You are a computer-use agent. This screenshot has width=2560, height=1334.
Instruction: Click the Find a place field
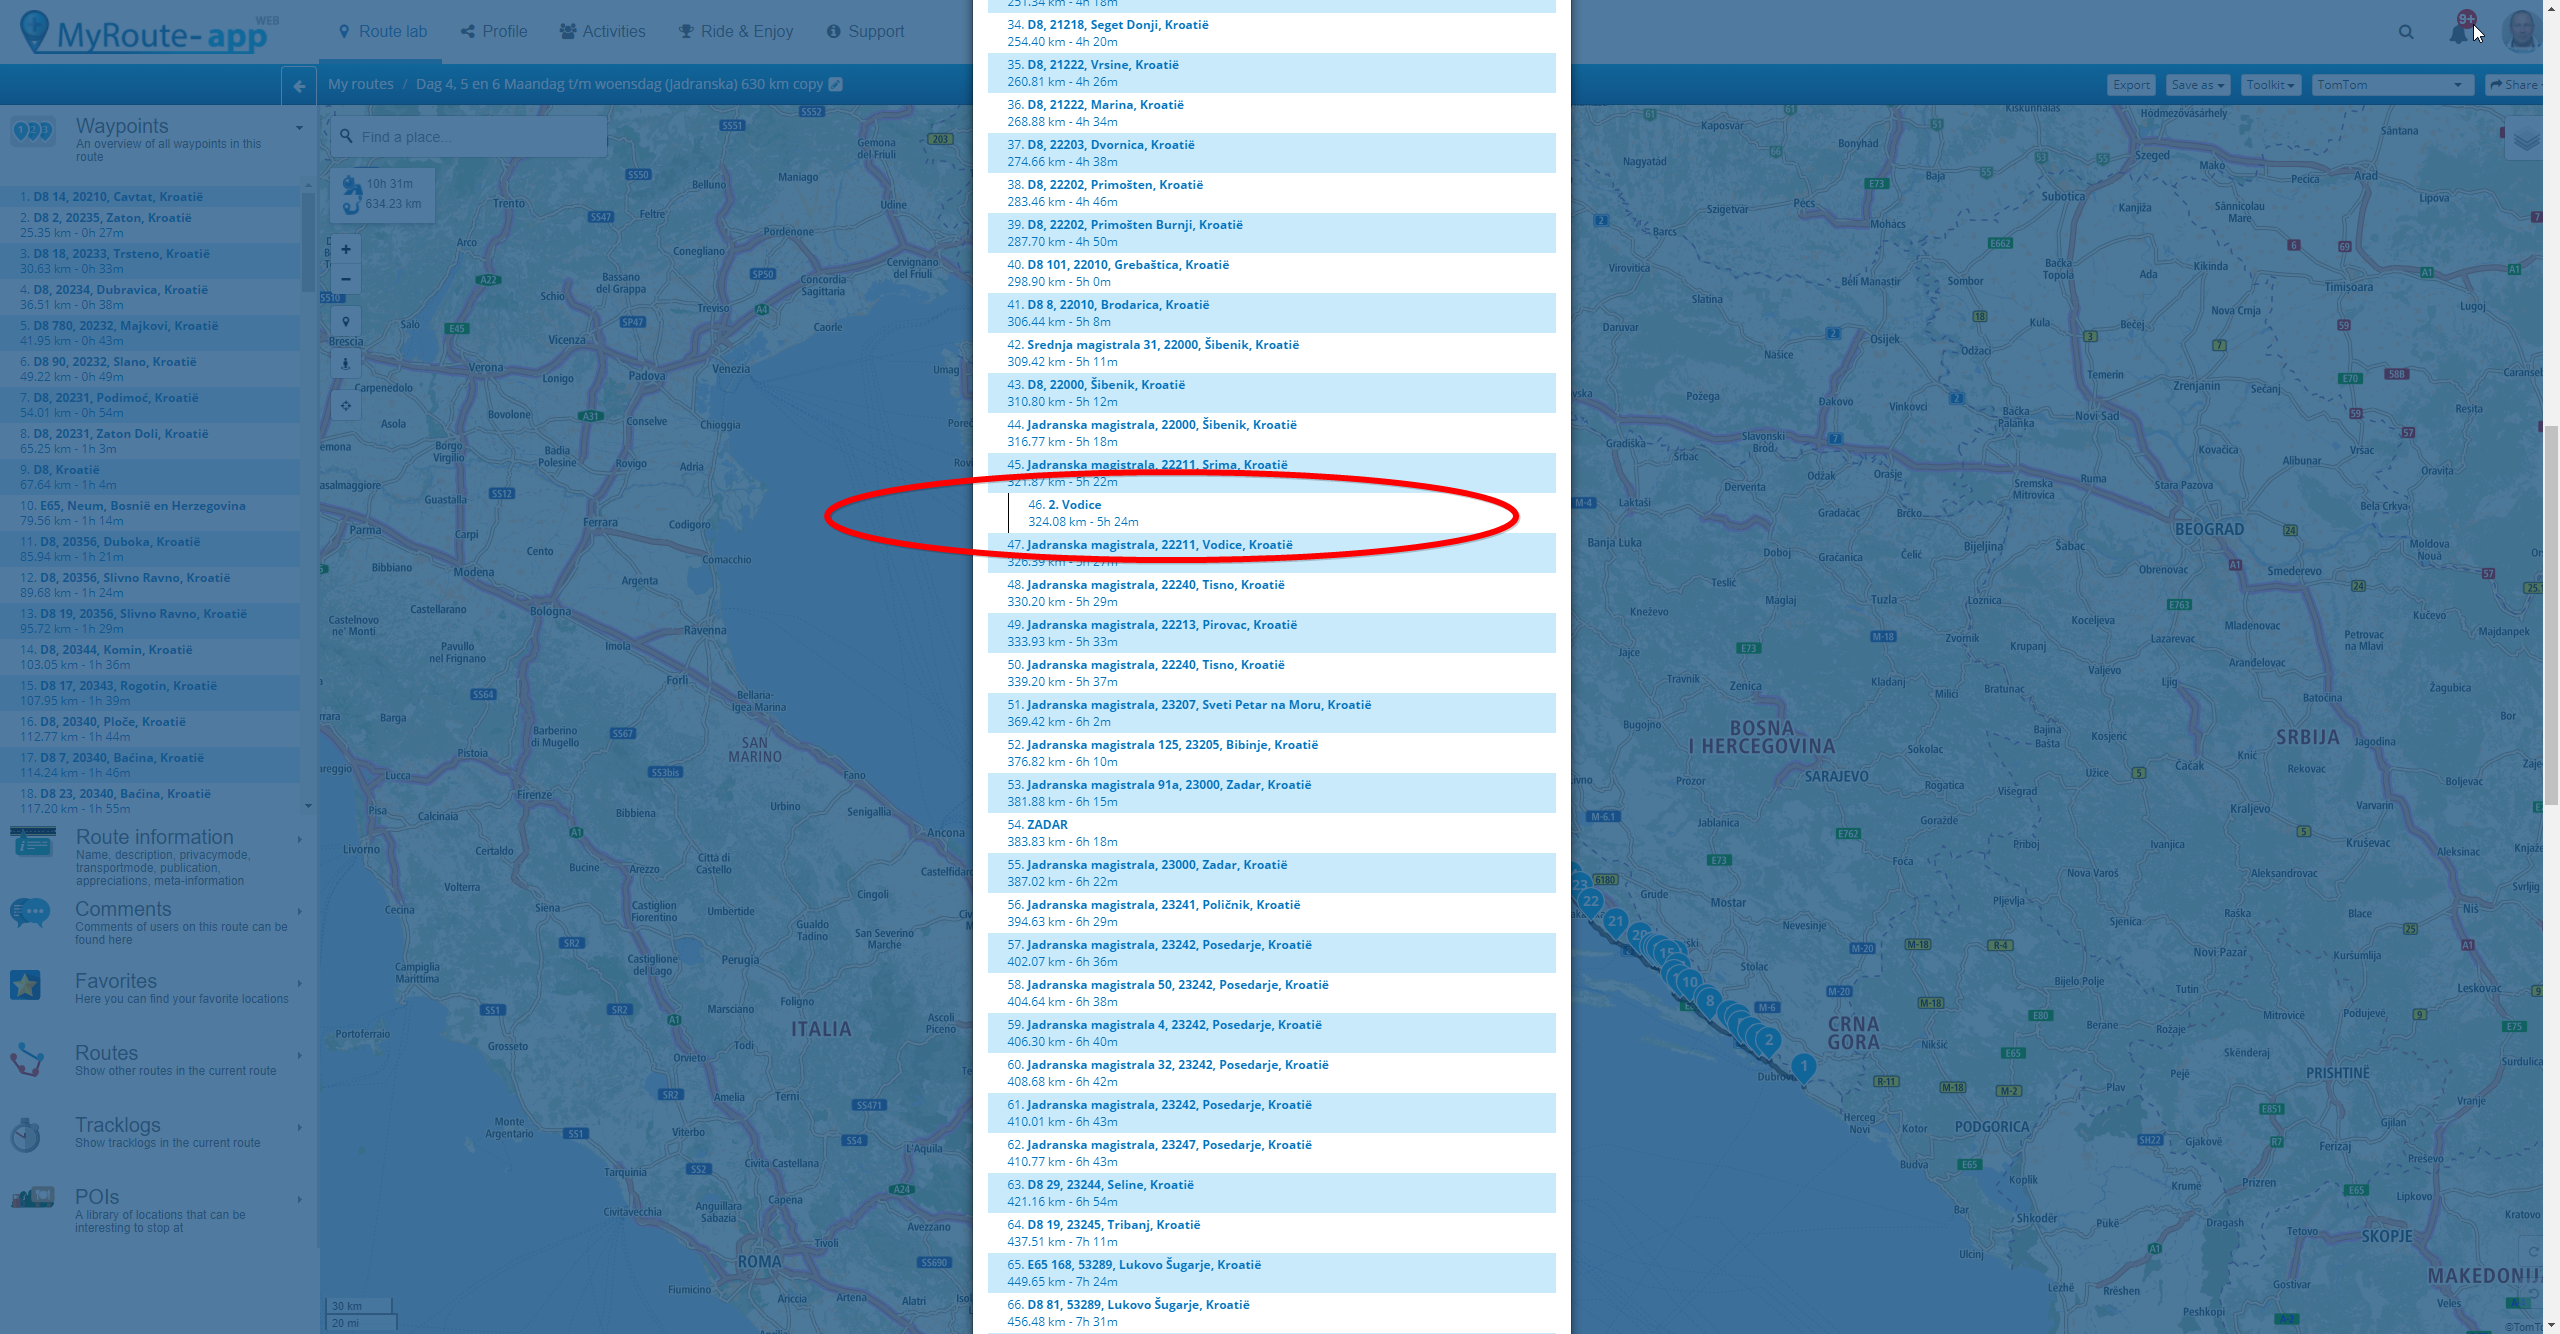[470, 137]
